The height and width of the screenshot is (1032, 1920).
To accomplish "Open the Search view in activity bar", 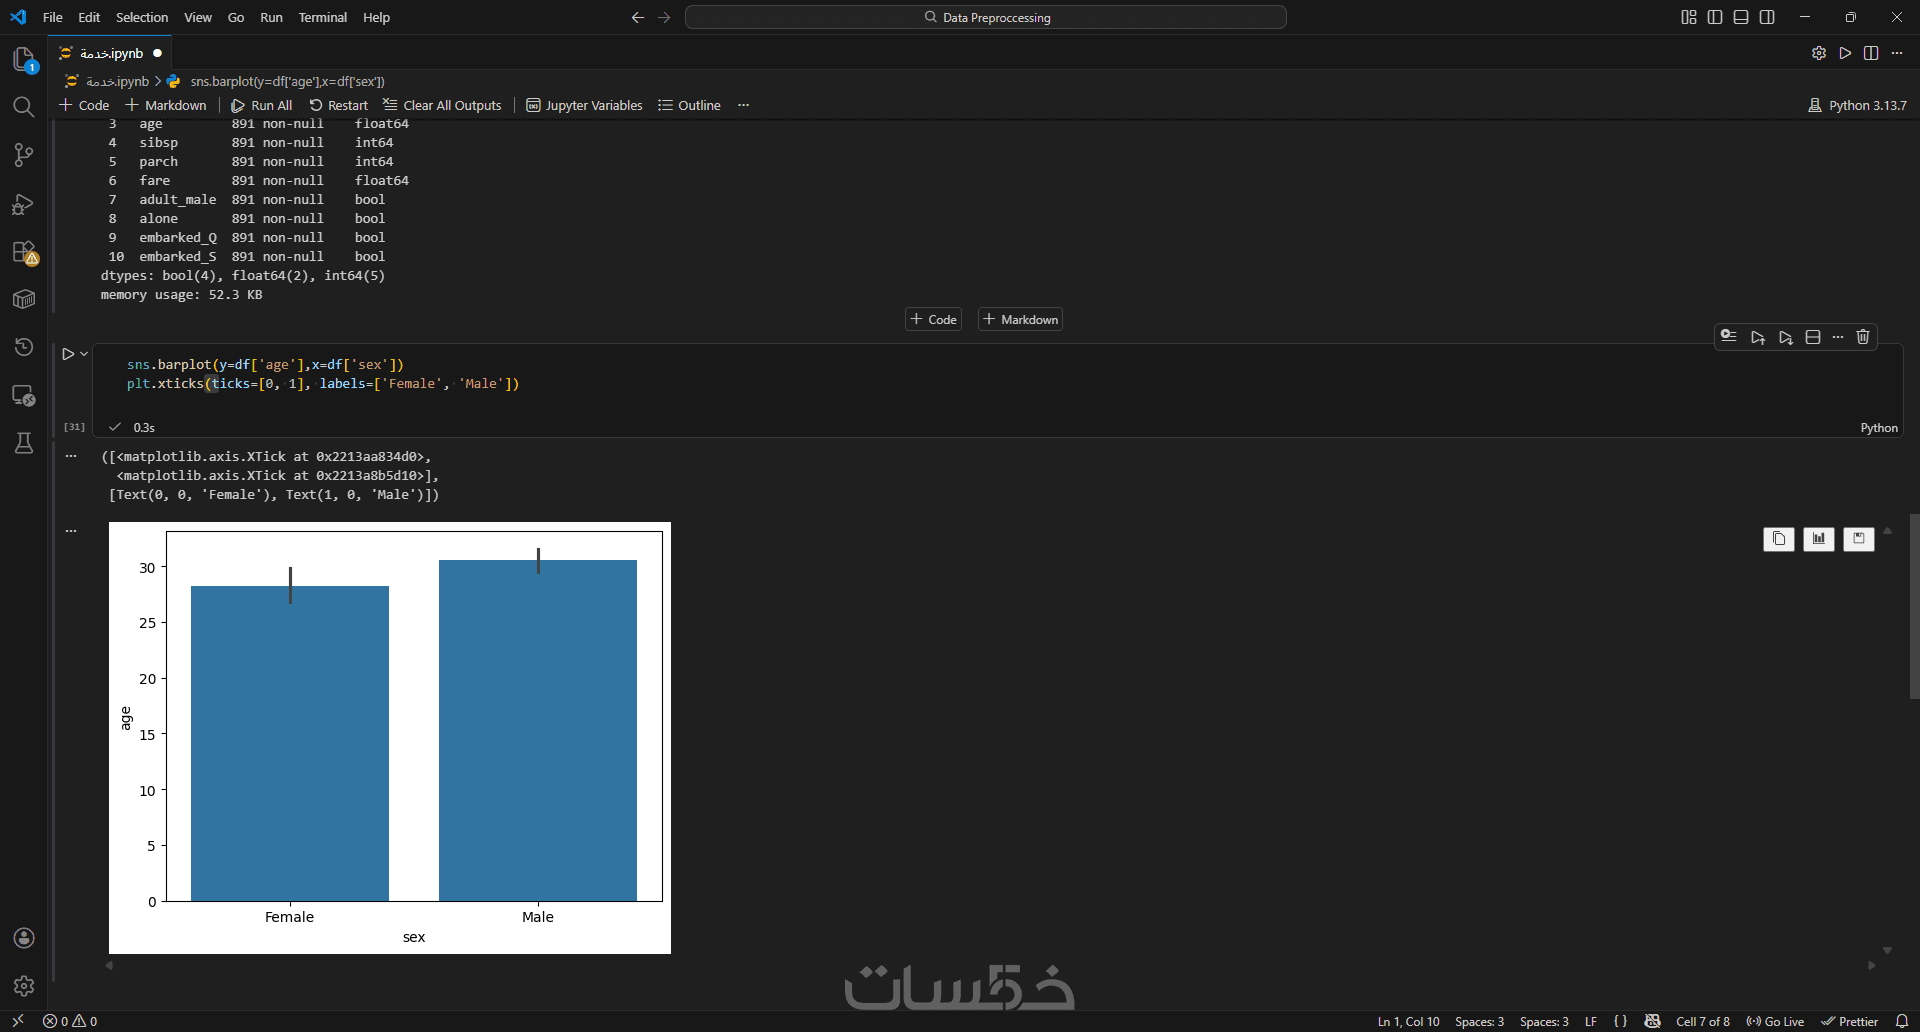I will [24, 107].
